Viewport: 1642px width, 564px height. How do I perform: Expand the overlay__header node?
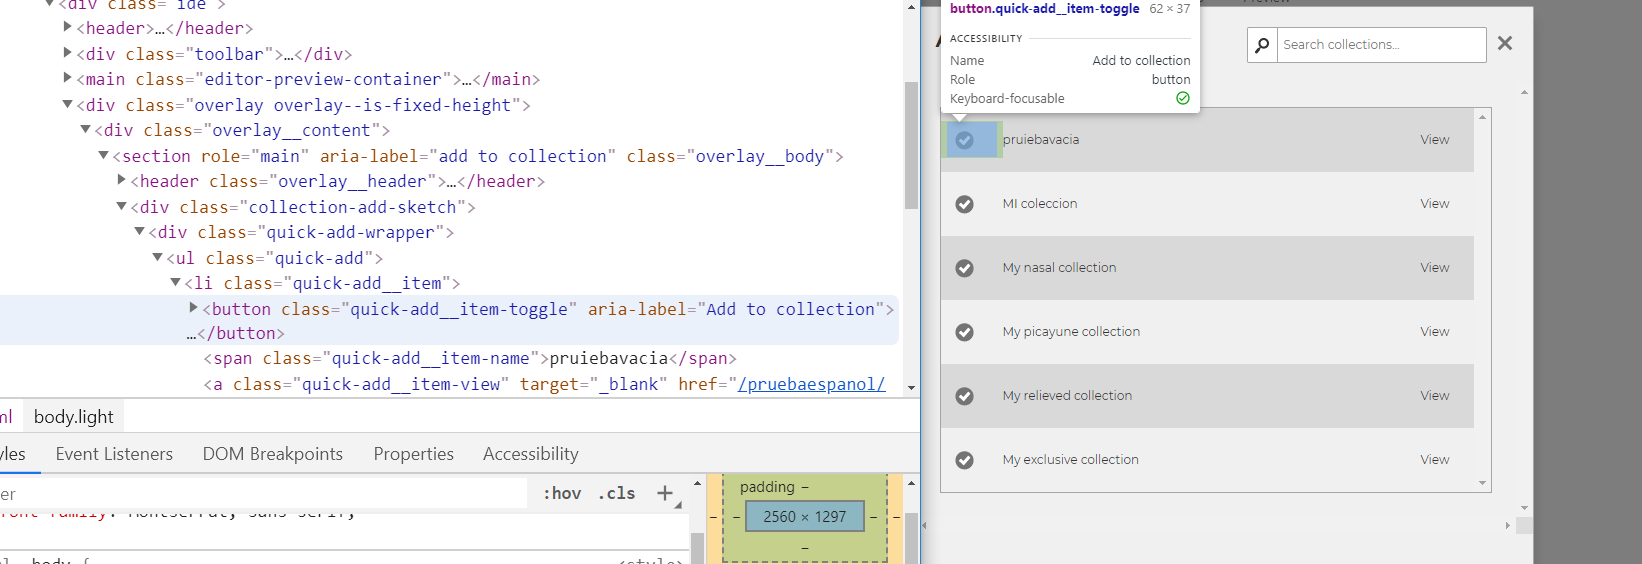pos(121,180)
